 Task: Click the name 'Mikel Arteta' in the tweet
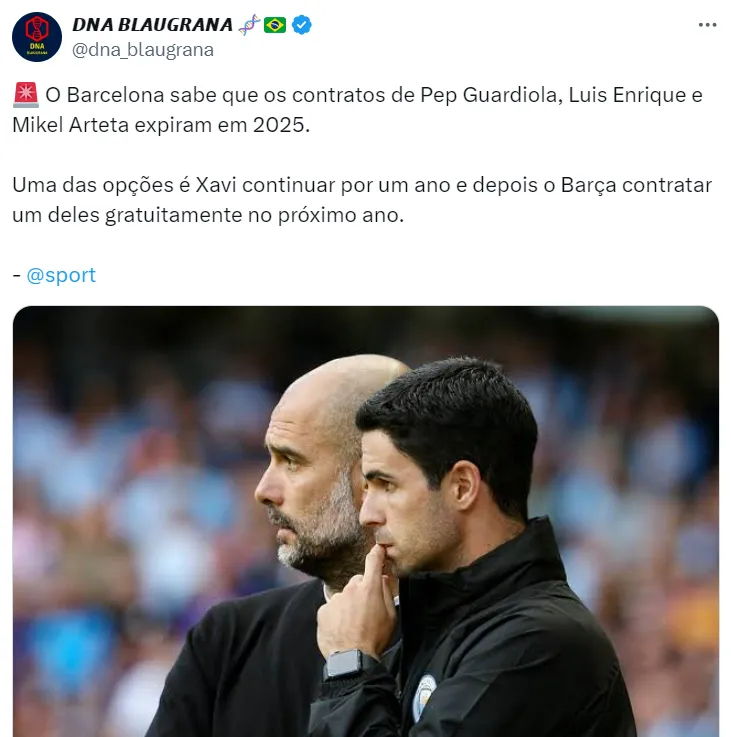71,125
